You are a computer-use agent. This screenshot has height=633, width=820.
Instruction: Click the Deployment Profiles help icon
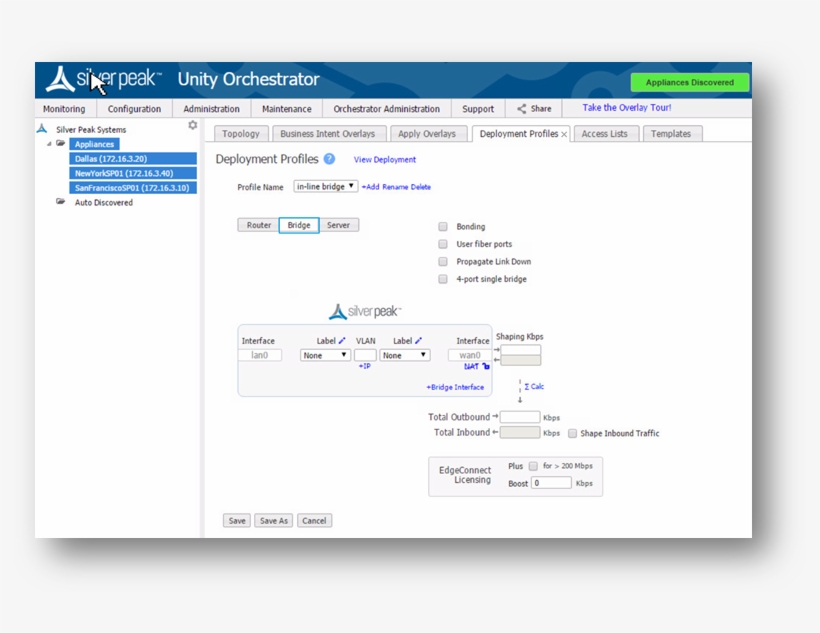click(x=329, y=159)
